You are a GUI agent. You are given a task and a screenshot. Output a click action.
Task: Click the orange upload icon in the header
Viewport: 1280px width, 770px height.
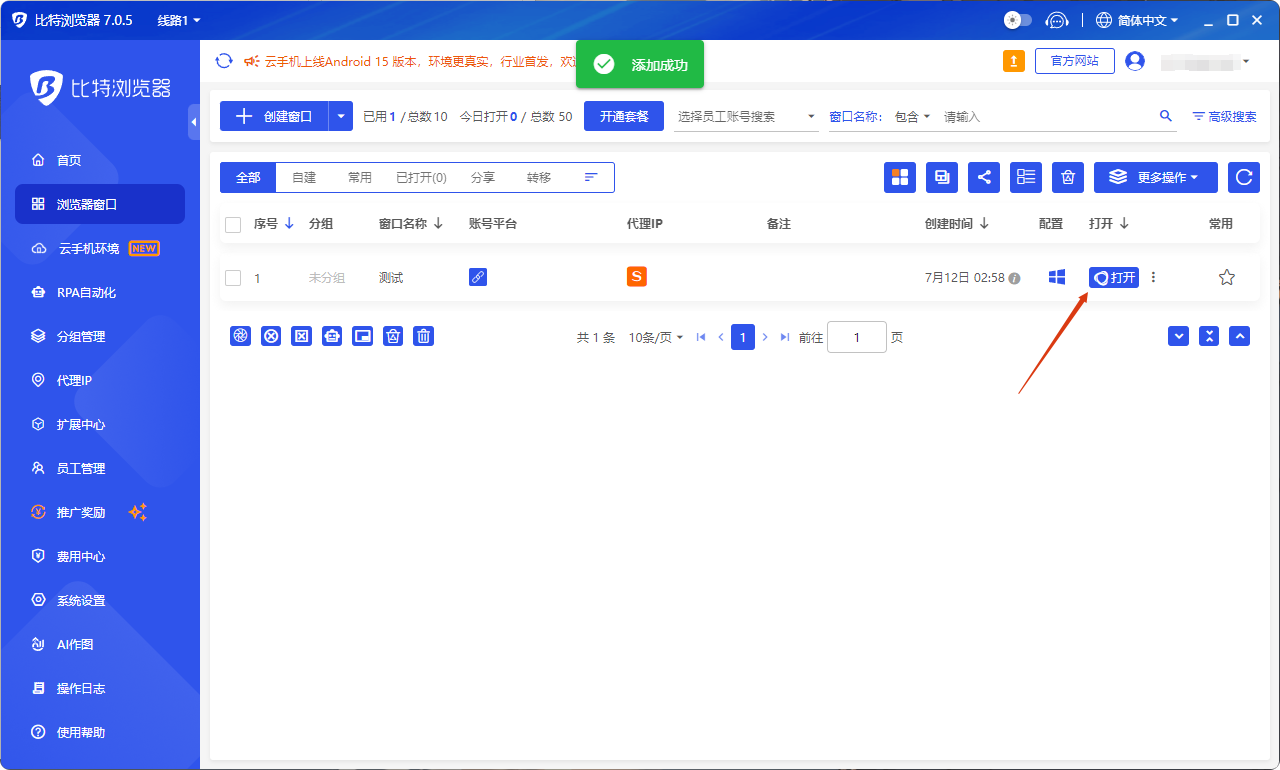tap(1014, 61)
